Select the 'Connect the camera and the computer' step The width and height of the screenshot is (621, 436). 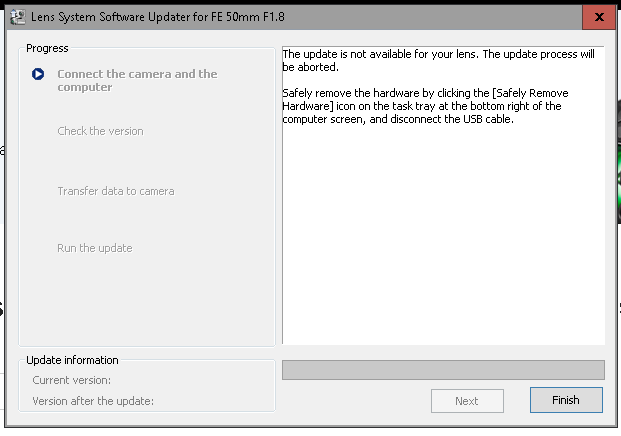click(x=137, y=80)
